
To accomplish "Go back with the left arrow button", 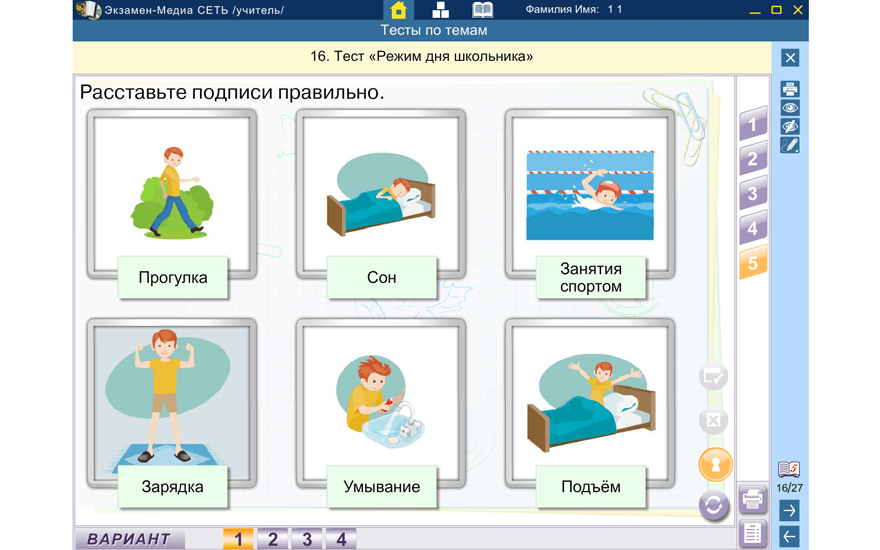I will [789, 537].
